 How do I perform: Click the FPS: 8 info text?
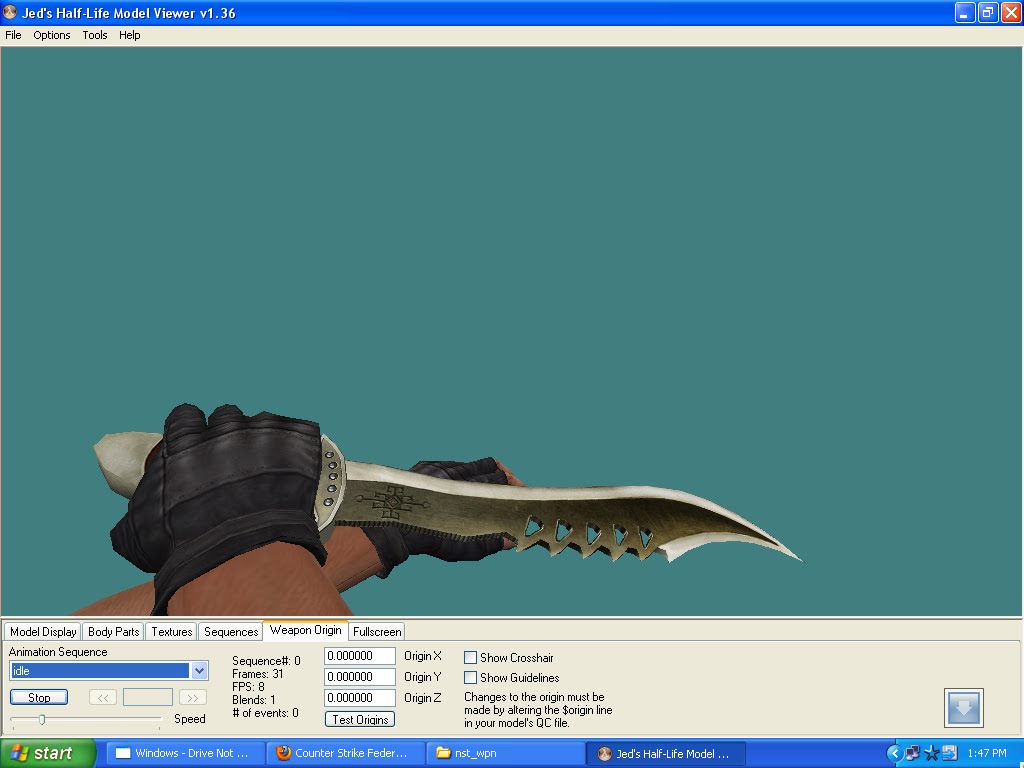pyautogui.click(x=248, y=687)
